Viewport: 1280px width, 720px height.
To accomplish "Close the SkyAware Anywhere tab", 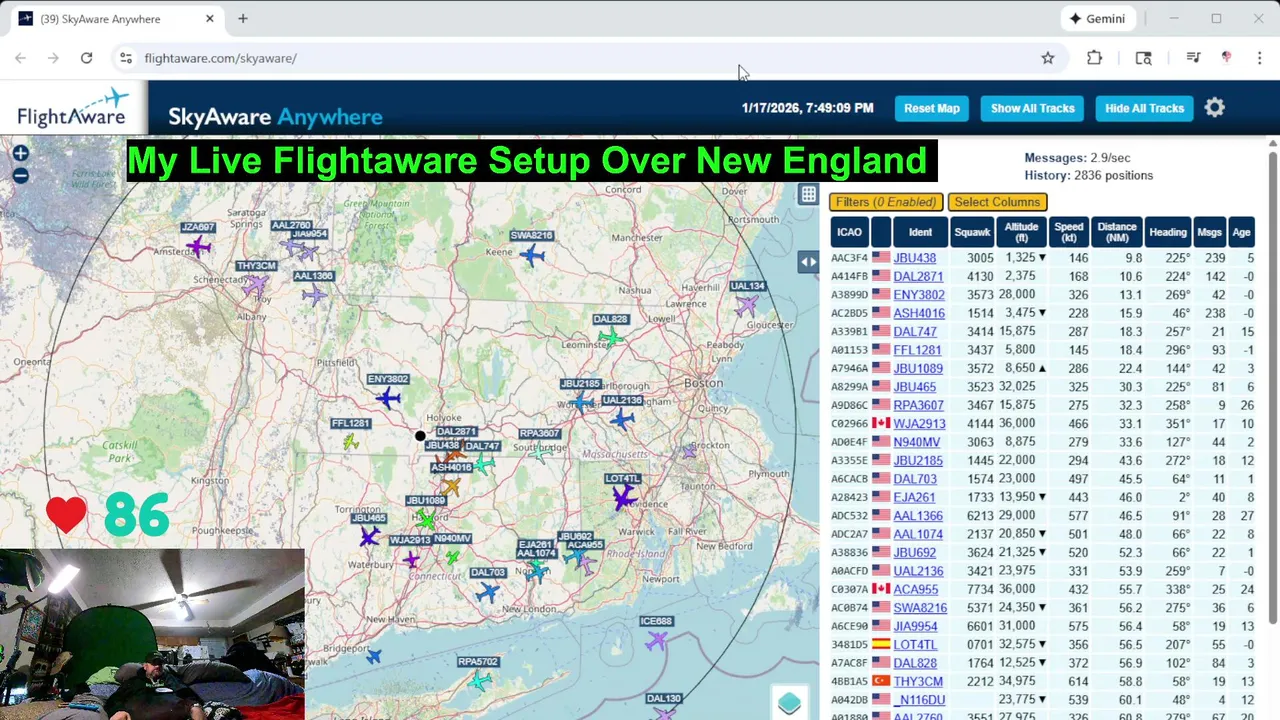I will [210, 19].
